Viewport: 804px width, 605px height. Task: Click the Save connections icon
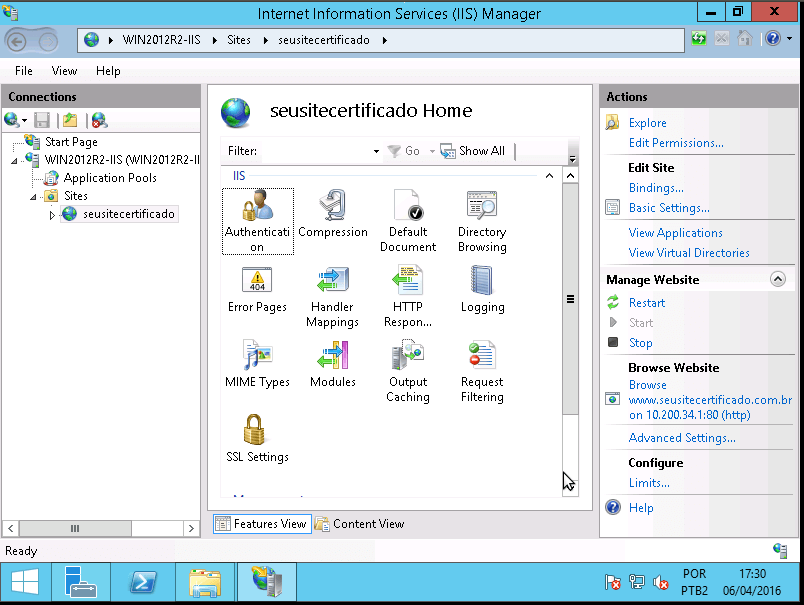point(42,120)
